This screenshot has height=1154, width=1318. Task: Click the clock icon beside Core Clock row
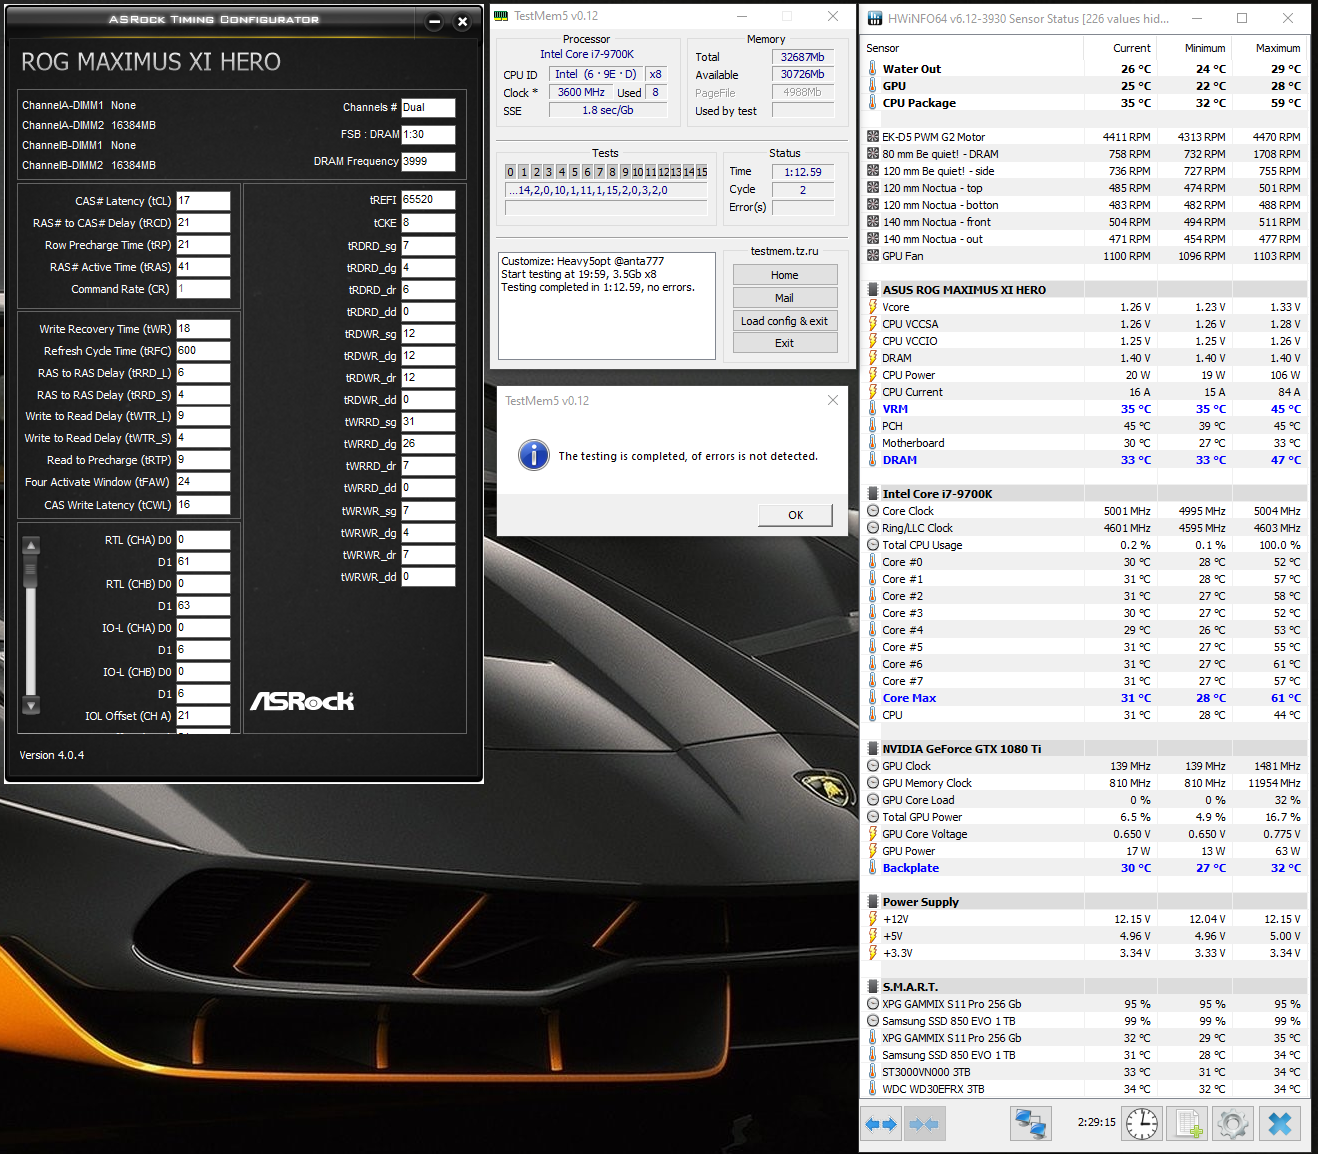coord(872,511)
